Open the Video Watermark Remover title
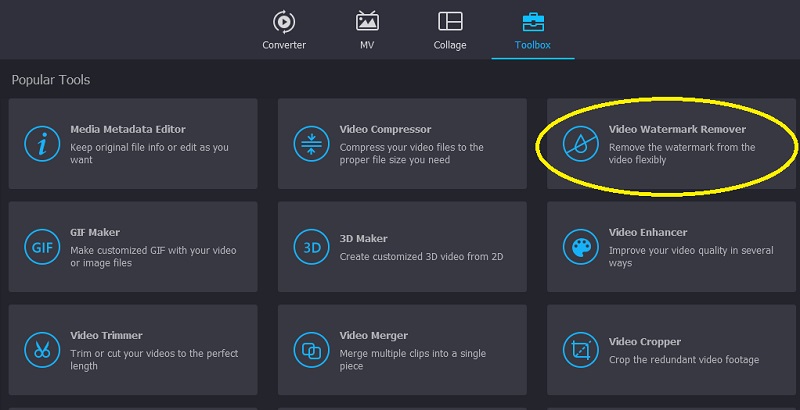The width and height of the screenshot is (800, 410). (677, 130)
